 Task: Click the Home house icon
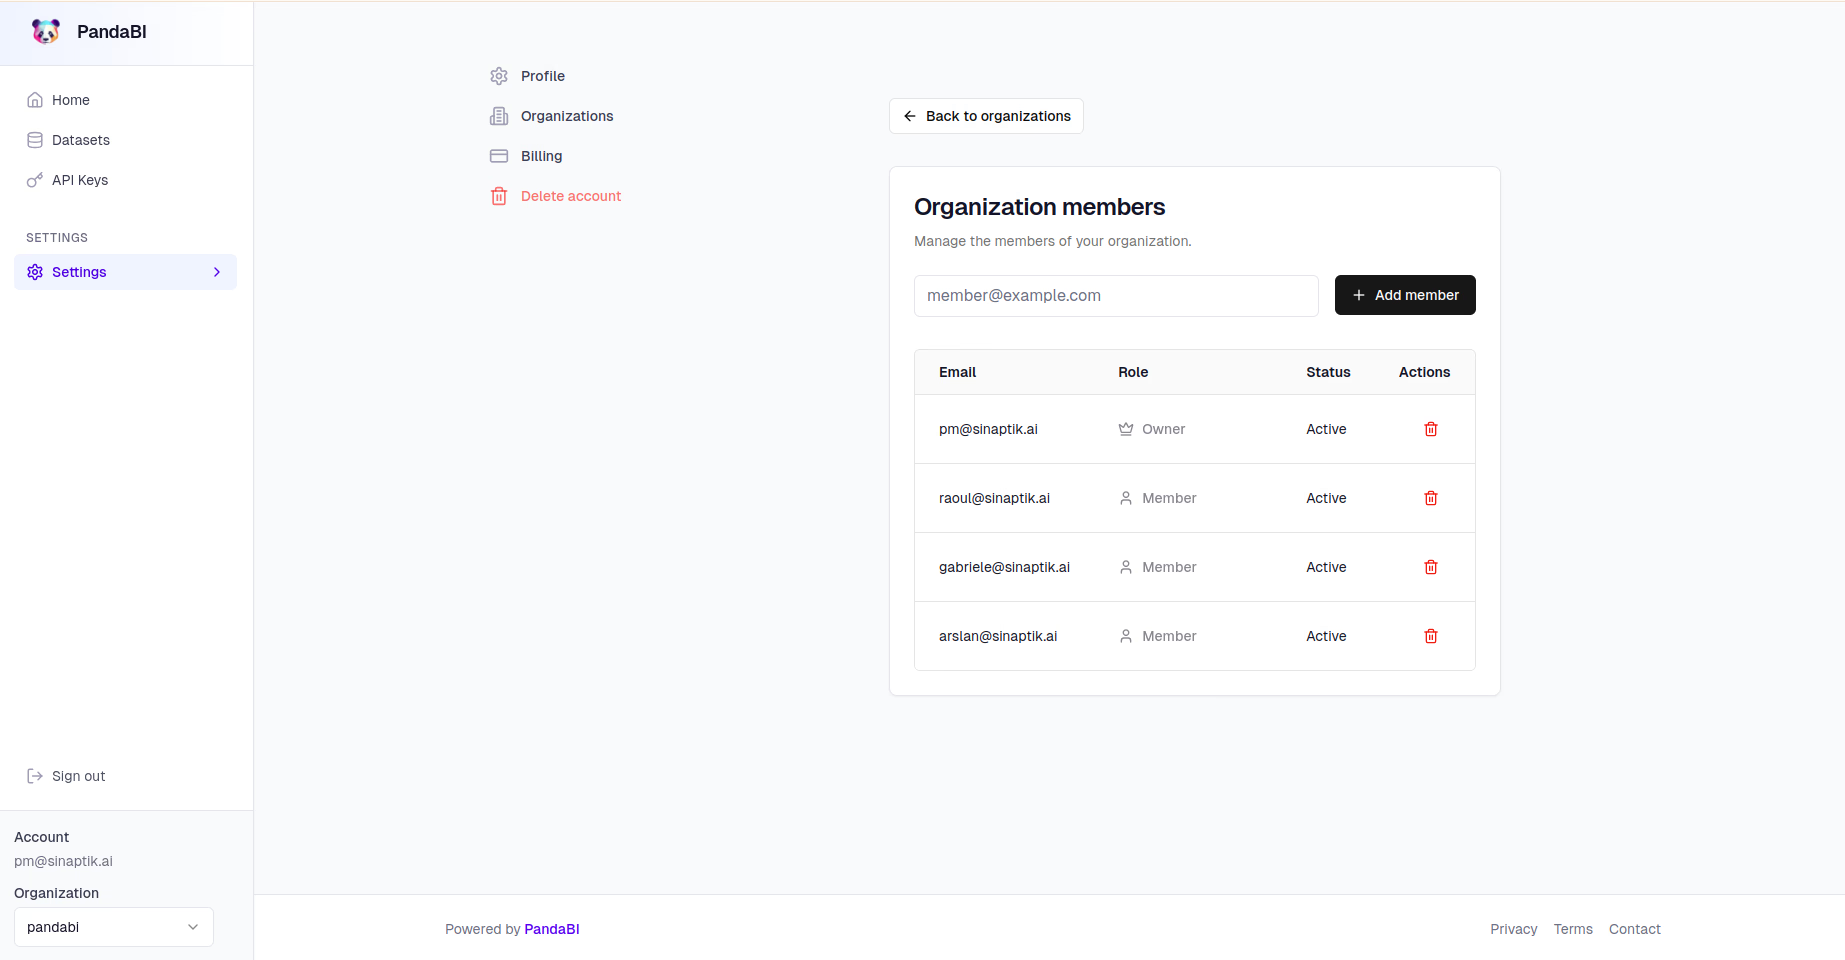pyautogui.click(x=35, y=100)
